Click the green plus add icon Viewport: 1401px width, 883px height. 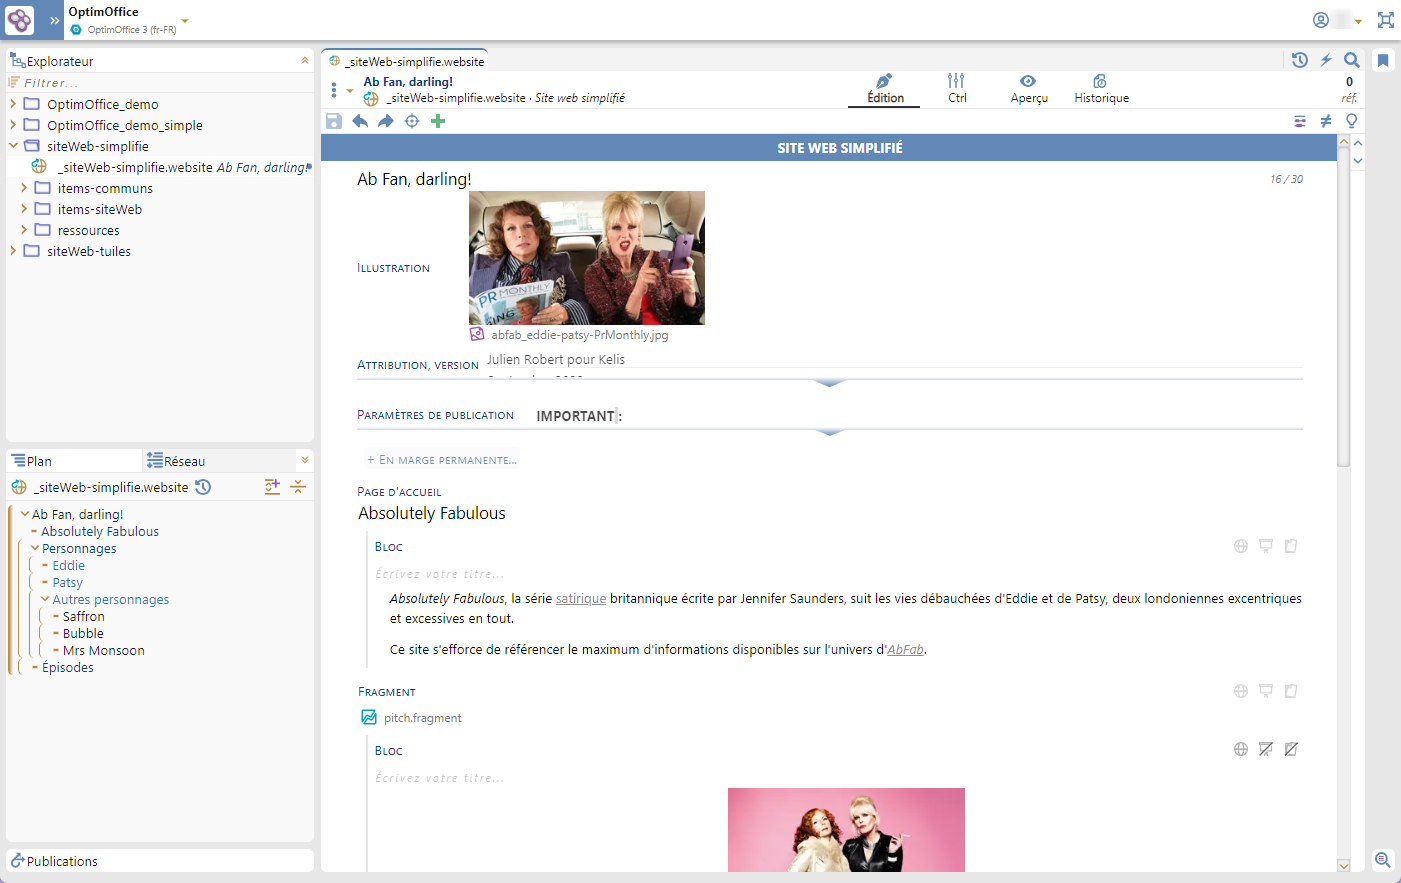(438, 121)
